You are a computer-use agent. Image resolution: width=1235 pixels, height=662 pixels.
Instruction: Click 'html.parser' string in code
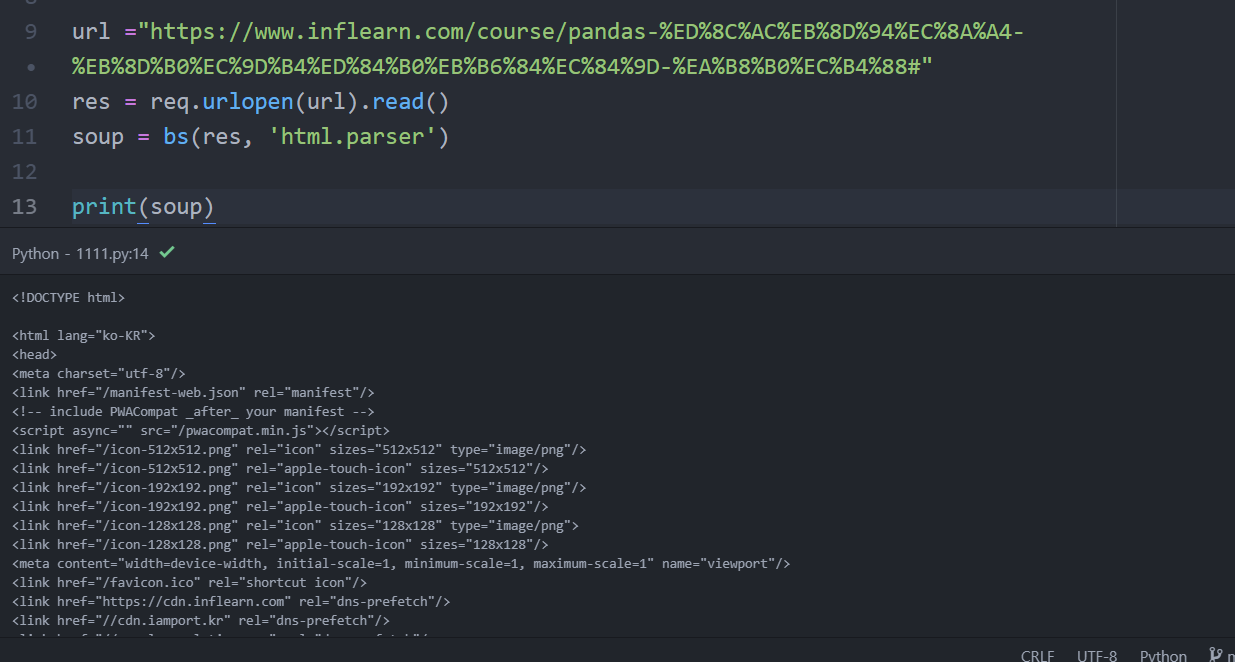352,137
